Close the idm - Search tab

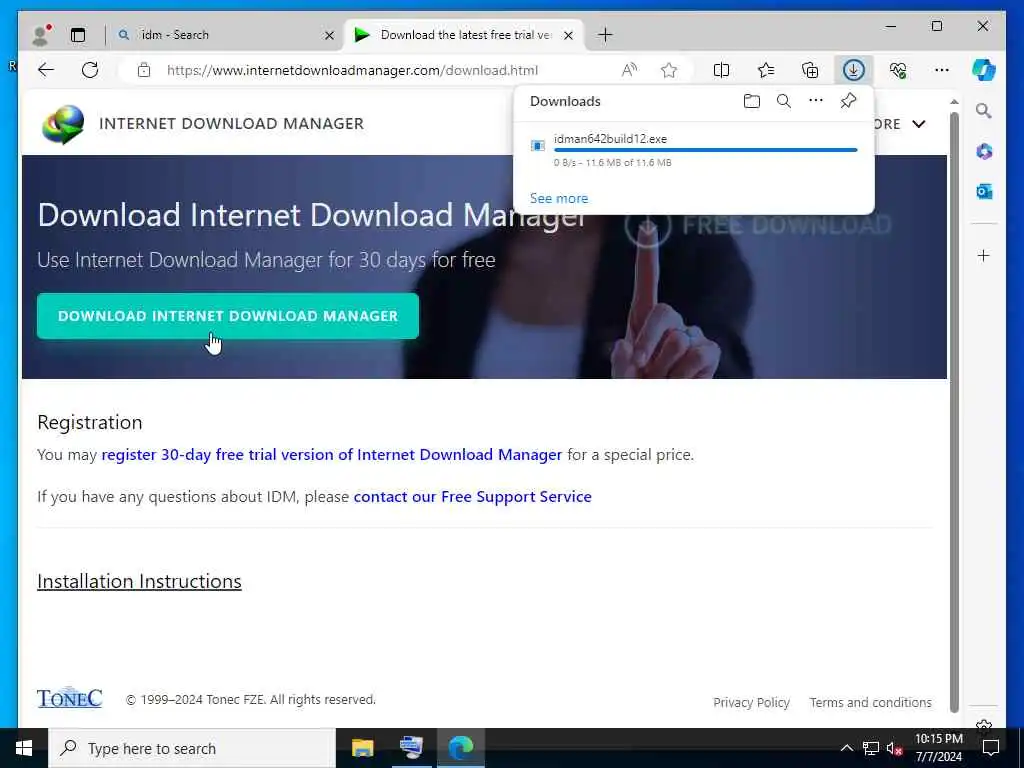click(329, 35)
